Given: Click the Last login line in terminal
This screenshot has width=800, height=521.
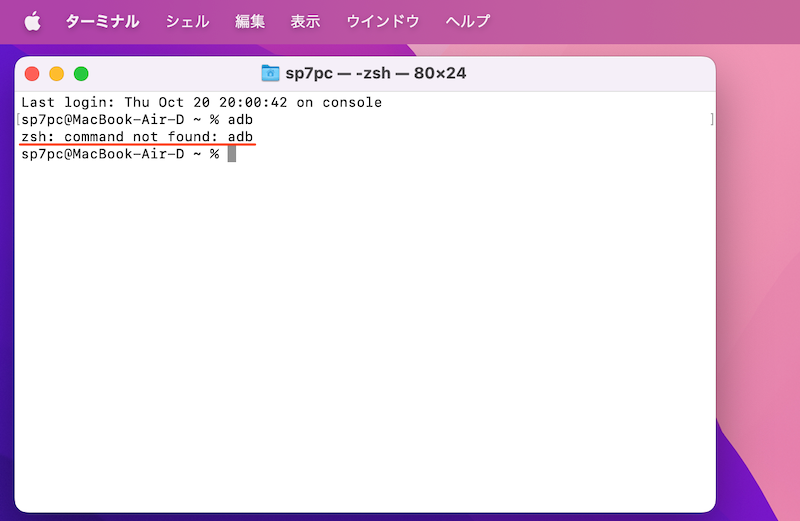Looking at the screenshot, I should [x=201, y=102].
